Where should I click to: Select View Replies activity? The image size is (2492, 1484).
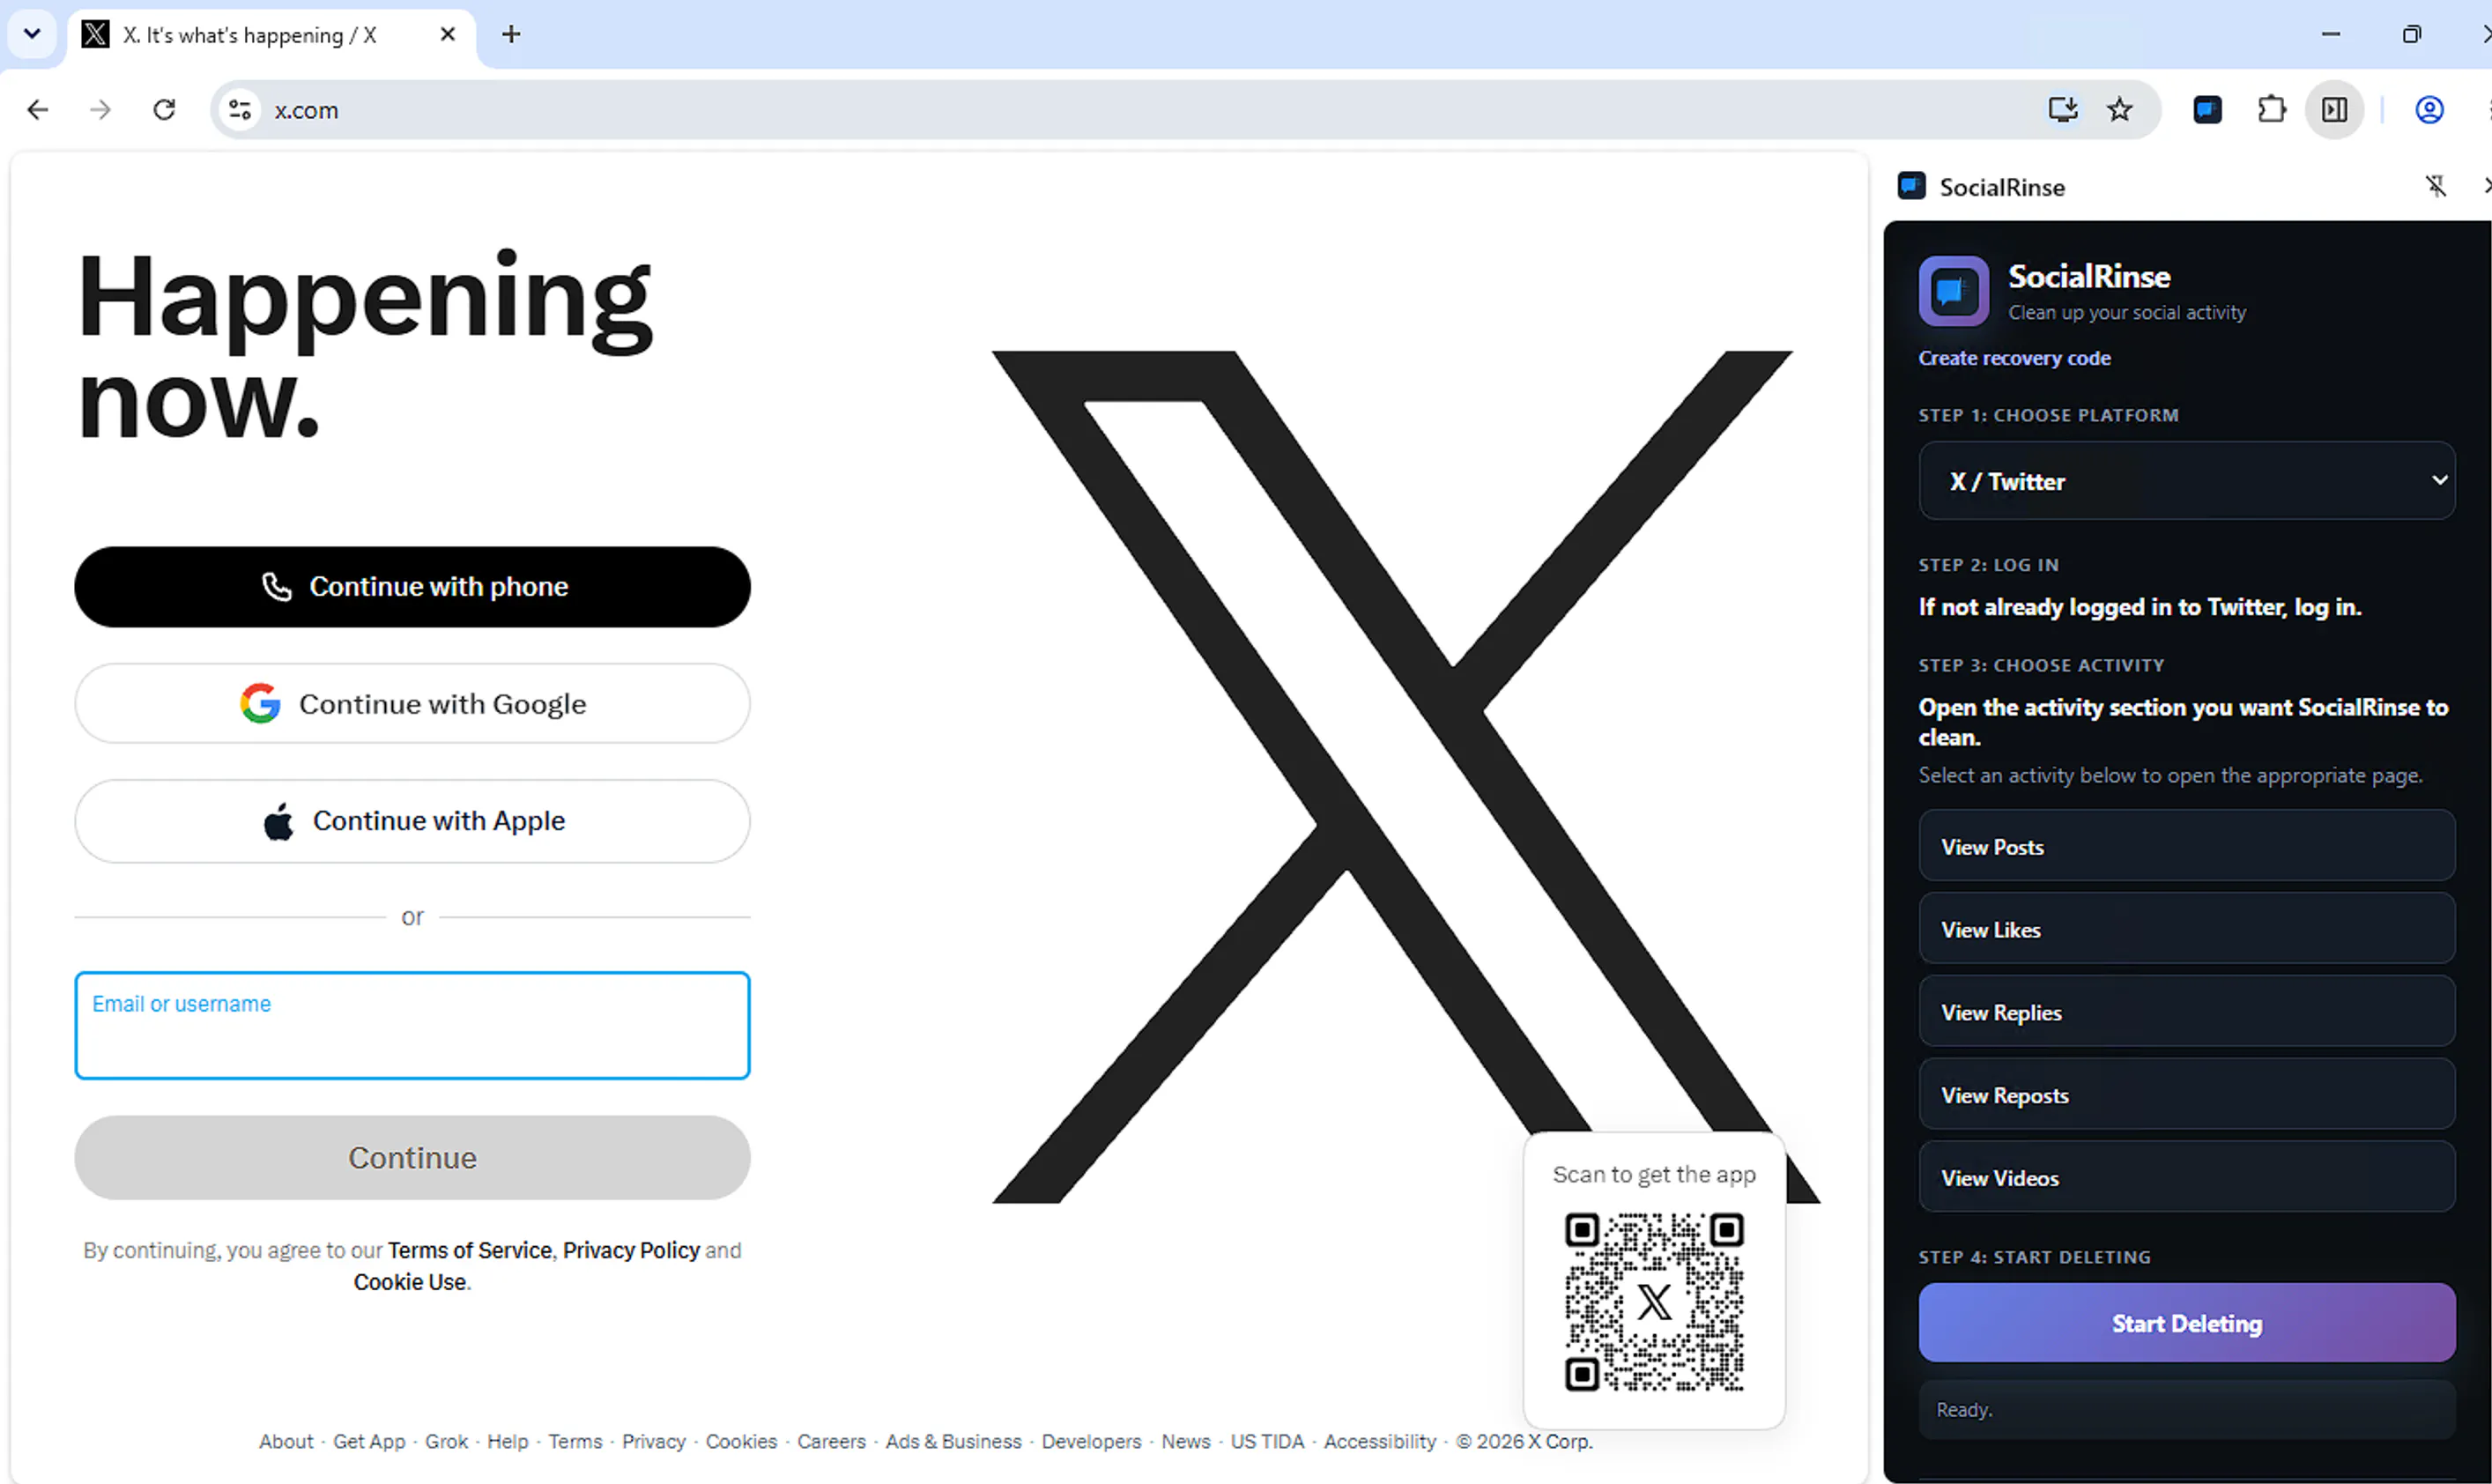(x=2186, y=1012)
